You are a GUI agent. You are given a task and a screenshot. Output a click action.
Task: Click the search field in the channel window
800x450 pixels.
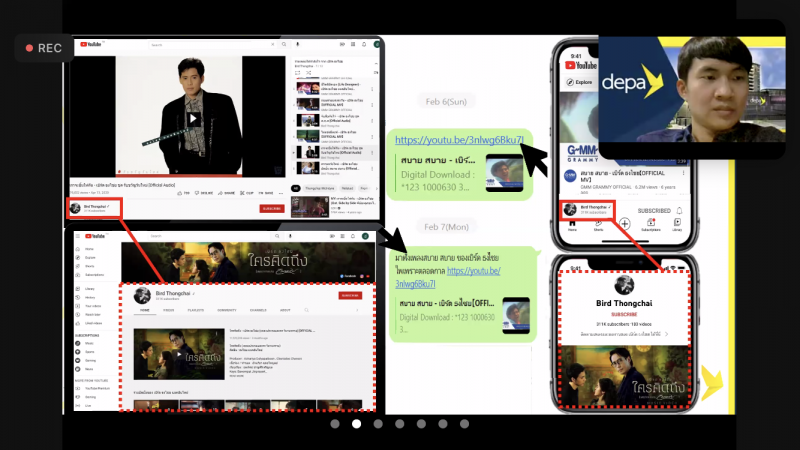point(210,236)
